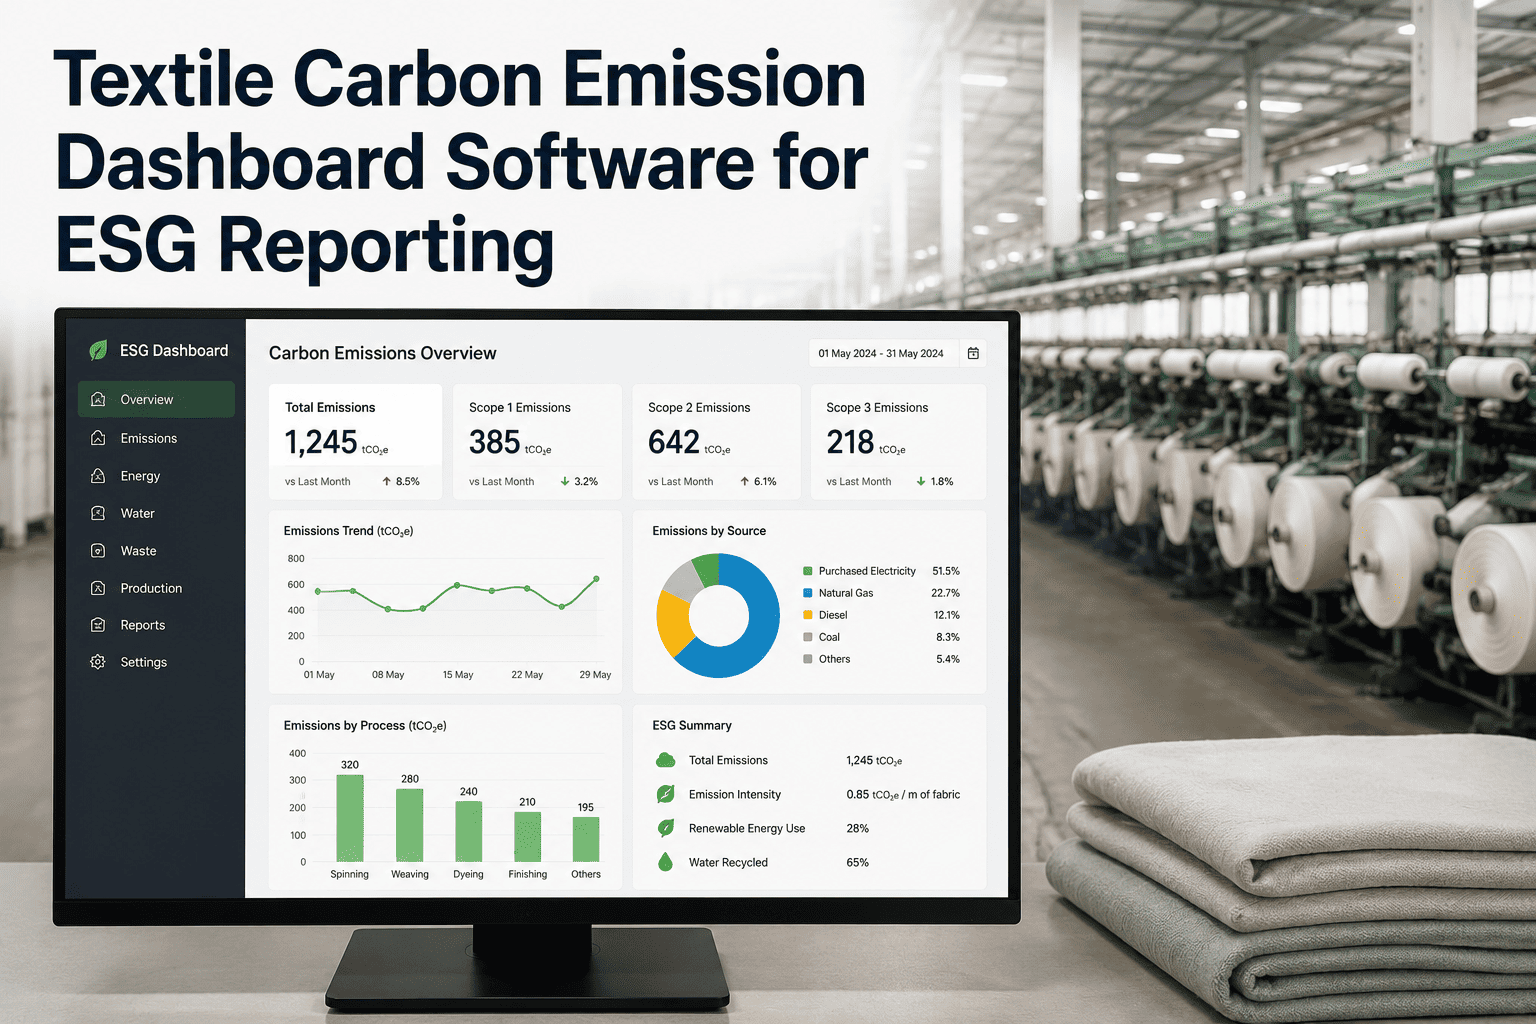Image resolution: width=1536 pixels, height=1024 pixels.
Task: Open the Production menu item
Action: pyautogui.click(x=156, y=588)
